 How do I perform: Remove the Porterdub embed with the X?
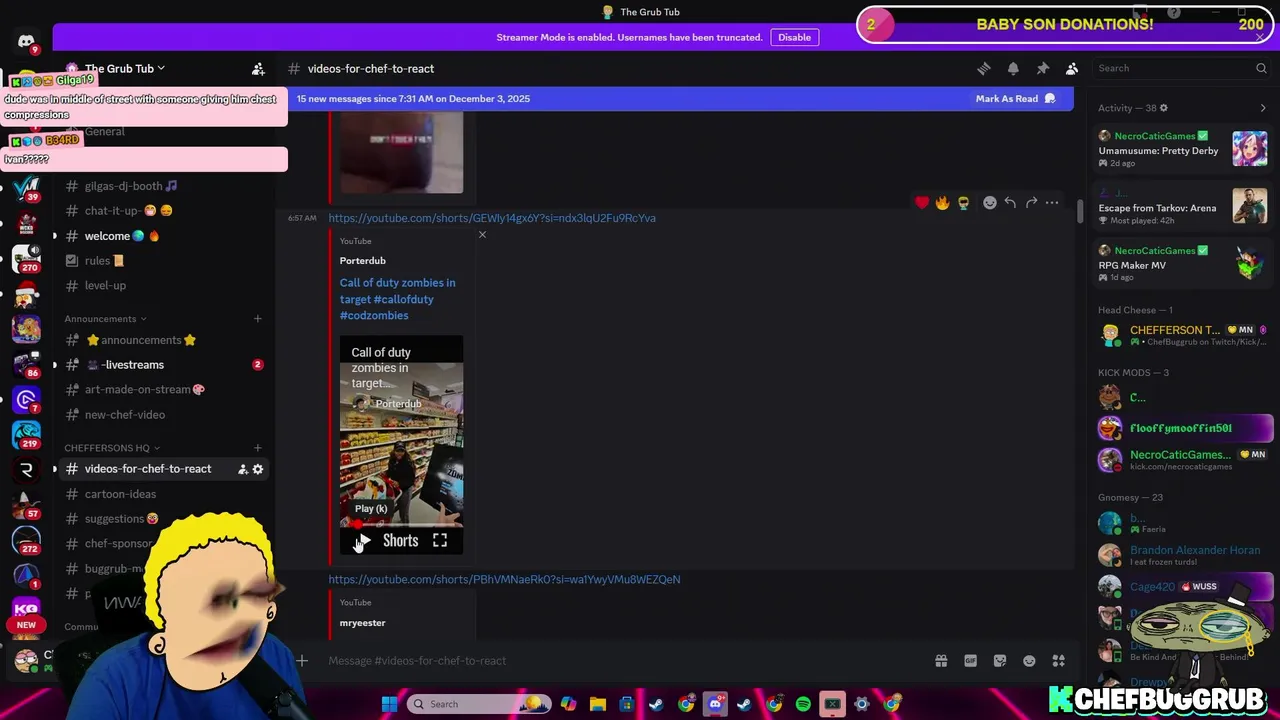(482, 235)
